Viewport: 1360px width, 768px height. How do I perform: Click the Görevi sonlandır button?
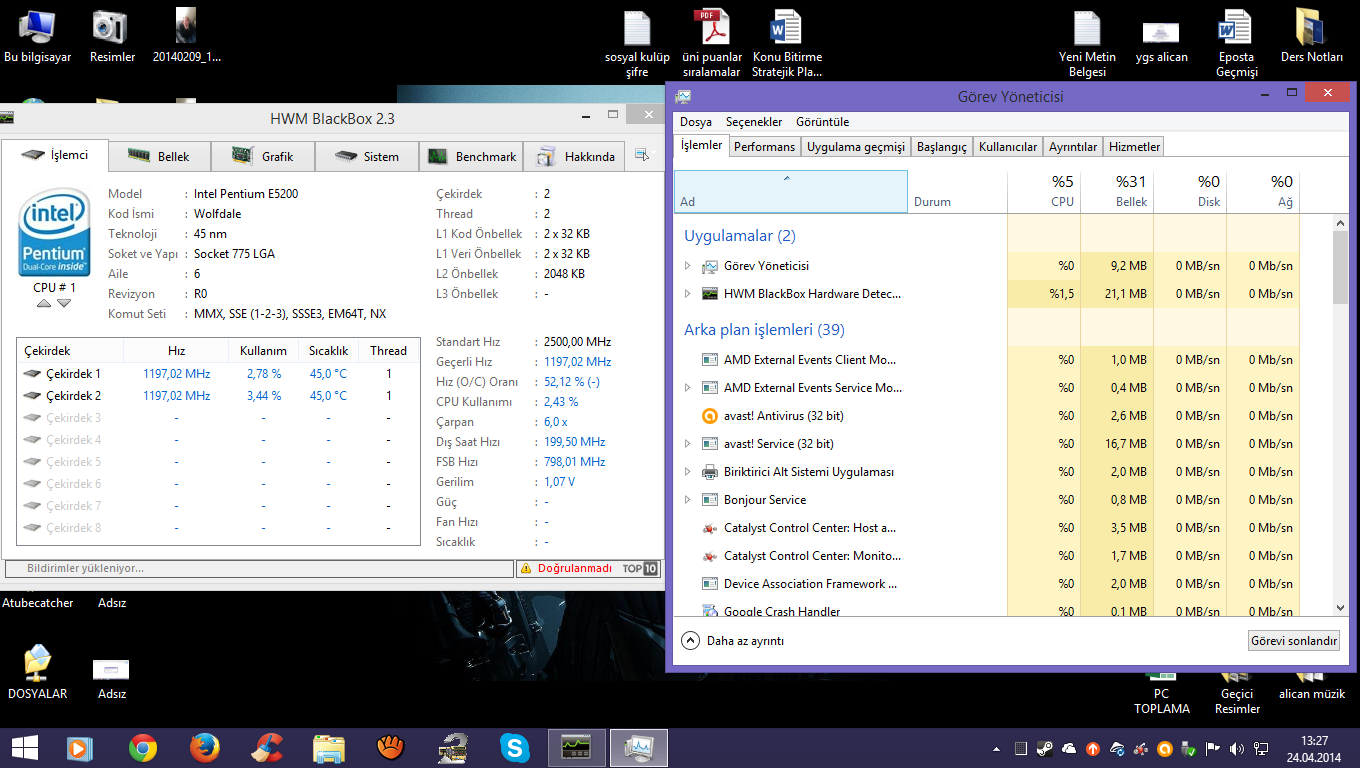click(x=1294, y=641)
